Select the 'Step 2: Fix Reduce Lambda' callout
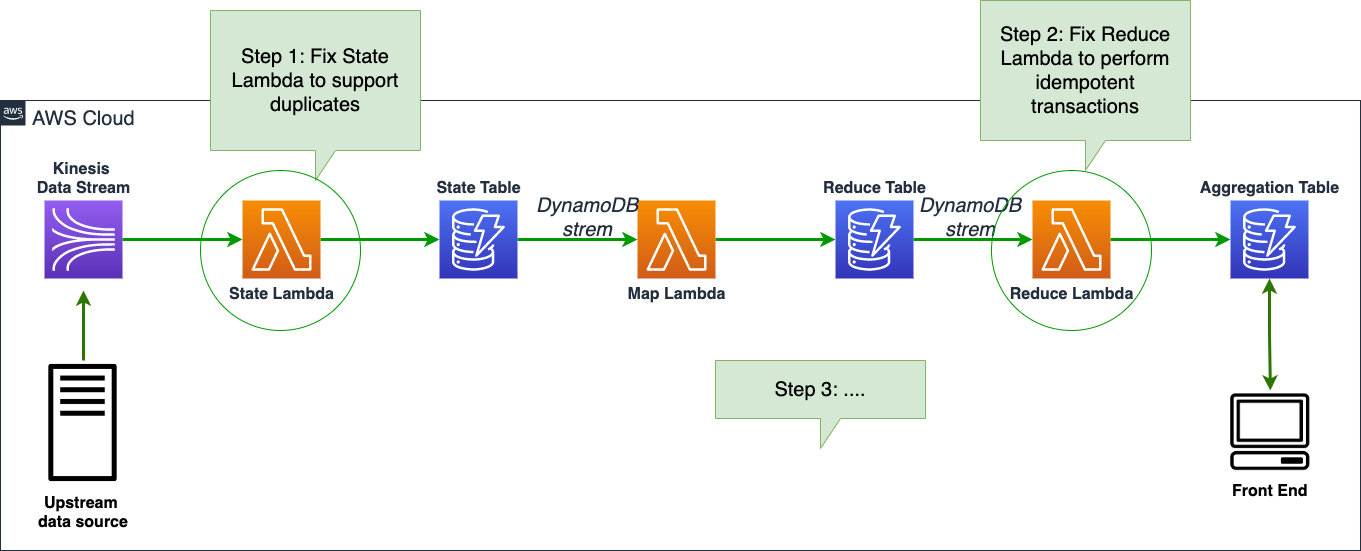Image resolution: width=1361 pixels, height=551 pixels. point(1085,70)
